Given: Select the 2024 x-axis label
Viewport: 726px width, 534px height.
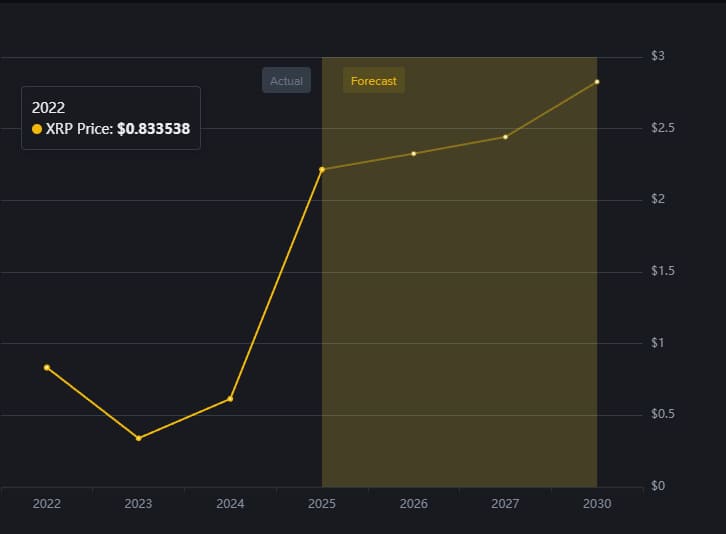Looking at the screenshot, I should tap(230, 504).
